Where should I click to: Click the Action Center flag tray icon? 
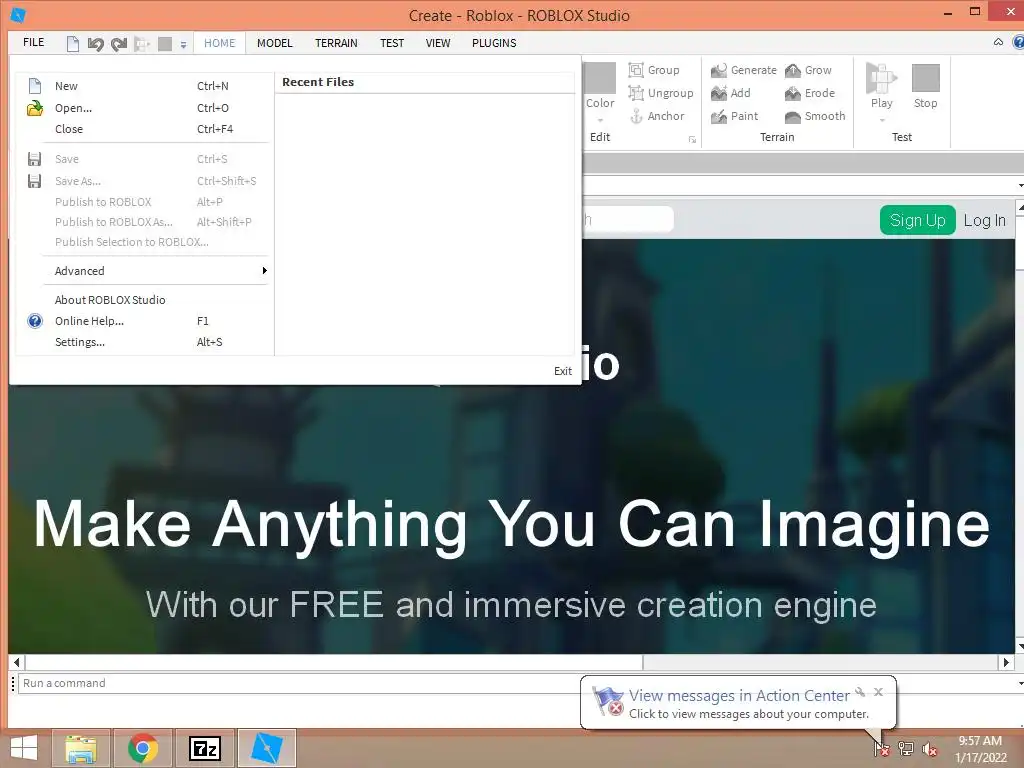coord(882,748)
